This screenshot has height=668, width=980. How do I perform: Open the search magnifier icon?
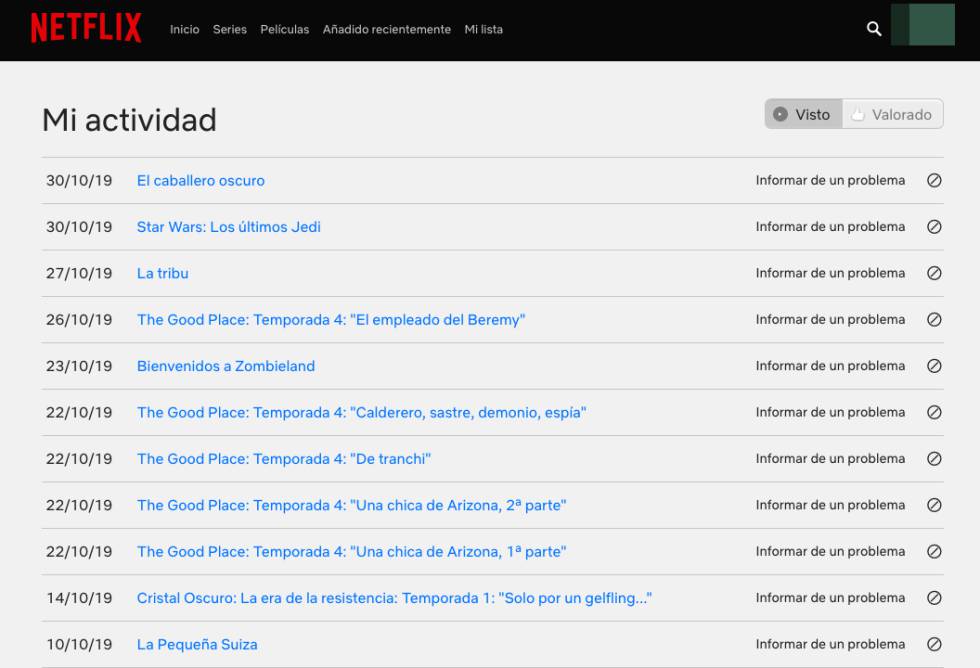874,29
